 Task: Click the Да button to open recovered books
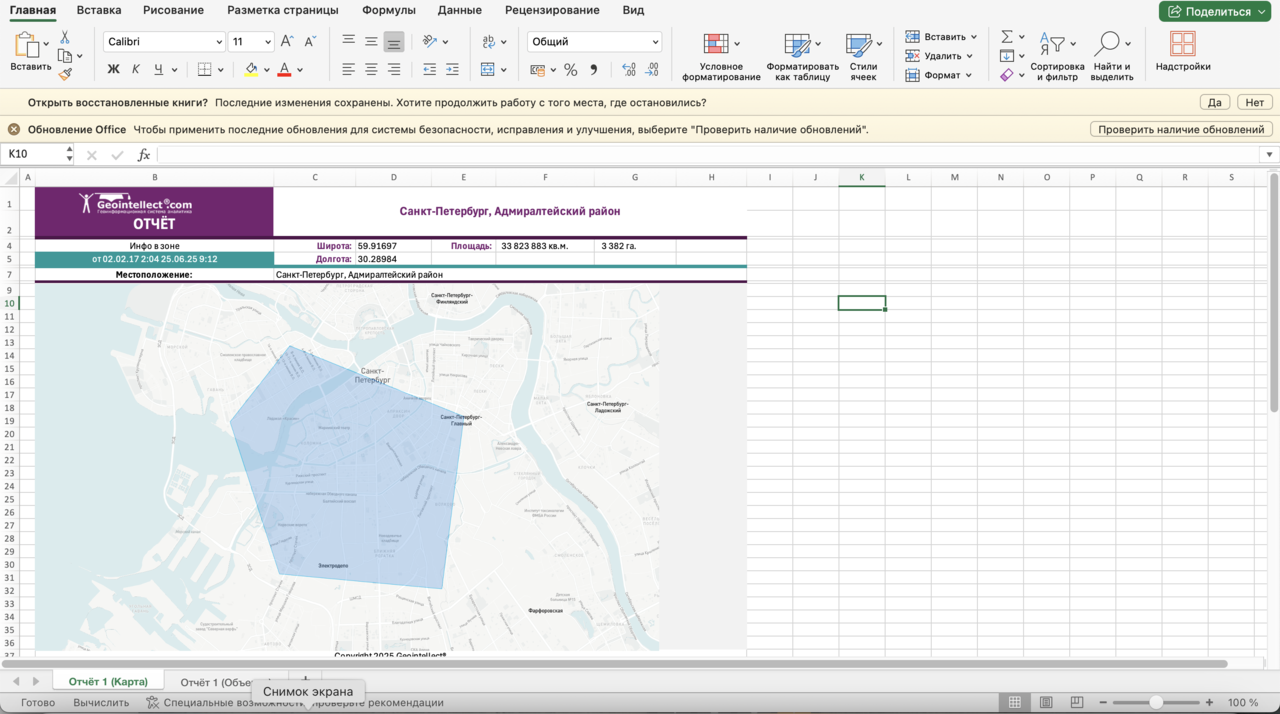tap(1214, 102)
